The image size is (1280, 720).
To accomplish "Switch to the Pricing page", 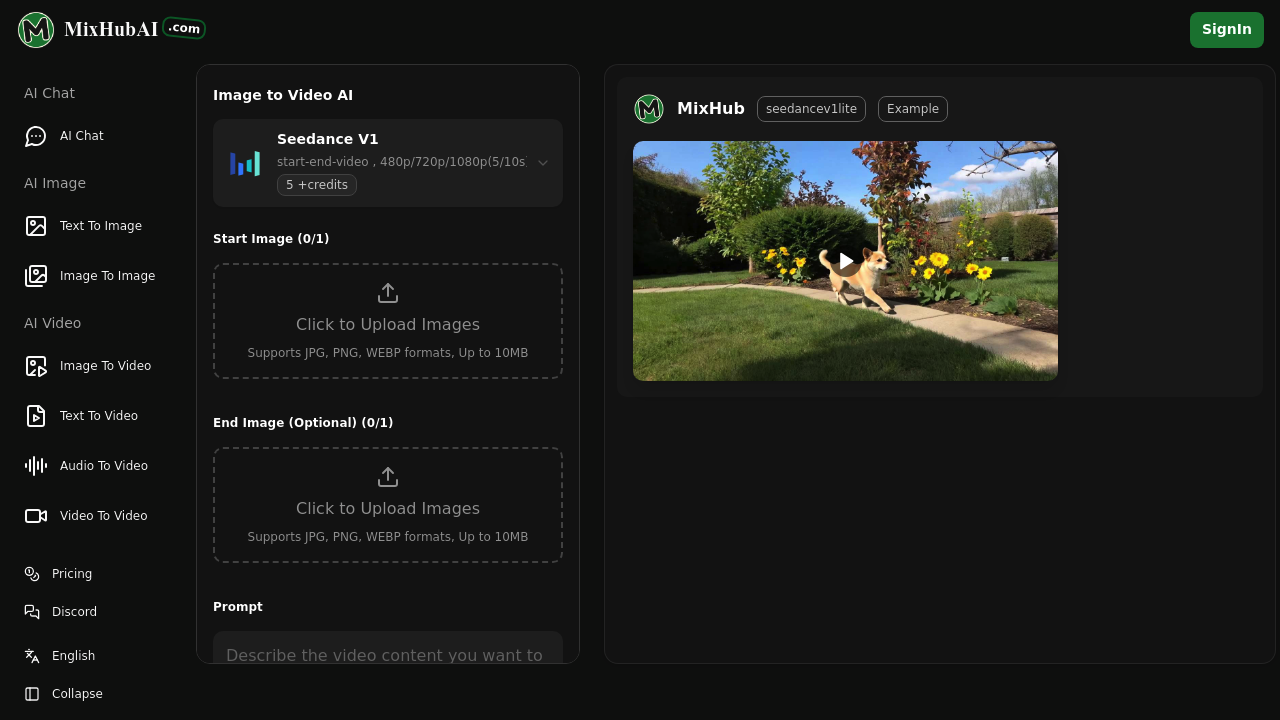I will pos(71,574).
